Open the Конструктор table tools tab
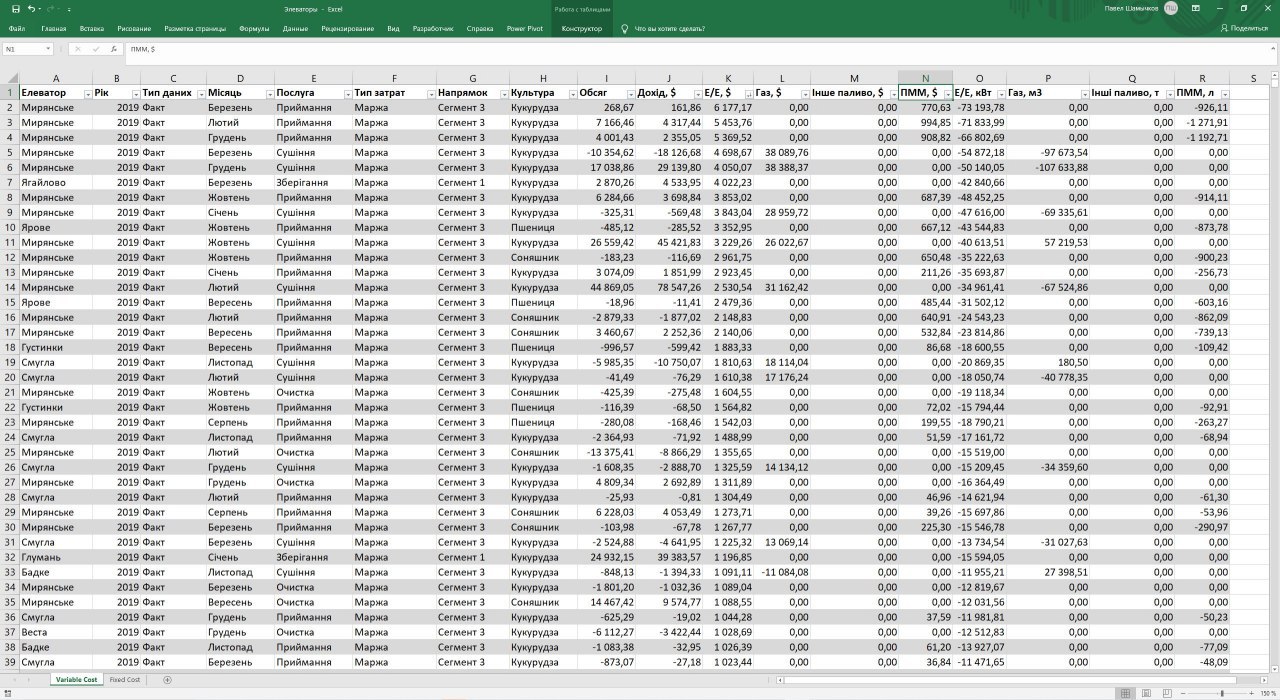 pos(582,28)
